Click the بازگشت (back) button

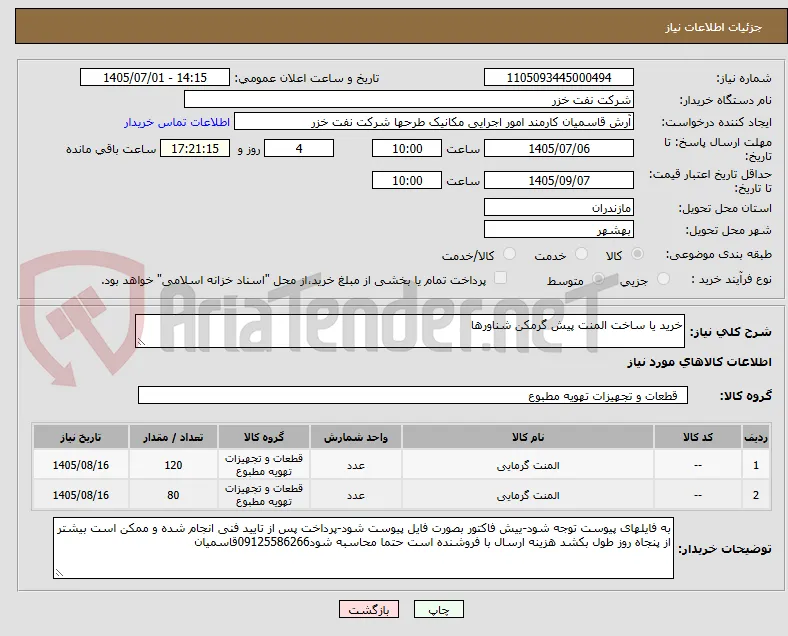pos(369,609)
